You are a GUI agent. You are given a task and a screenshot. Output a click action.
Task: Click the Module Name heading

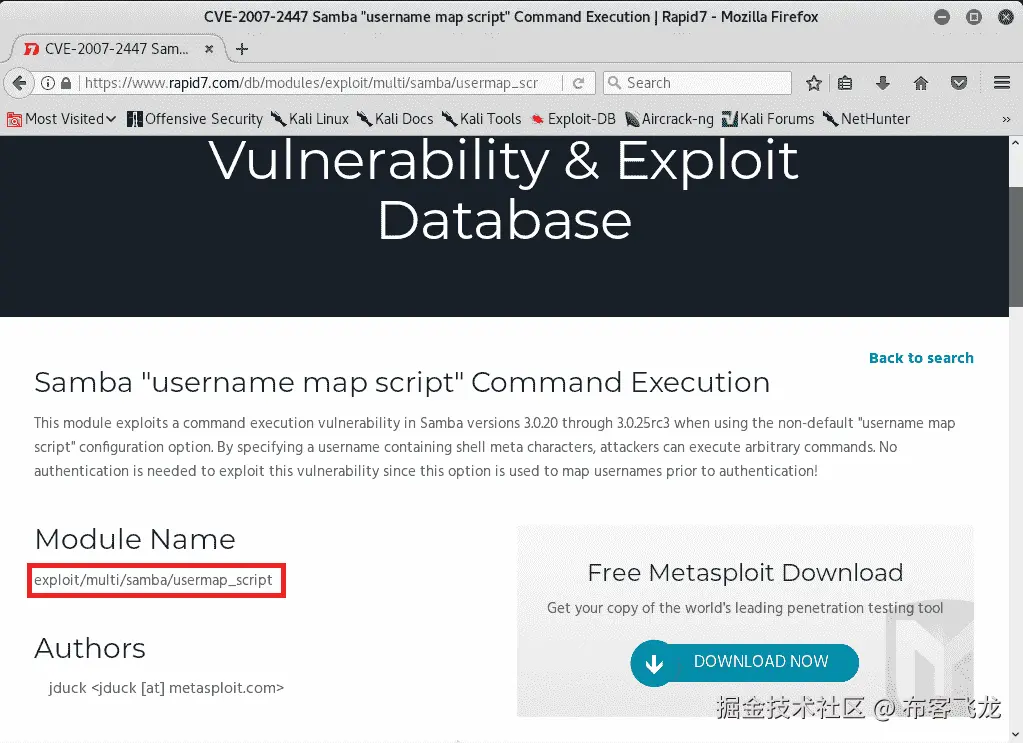point(135,539)
